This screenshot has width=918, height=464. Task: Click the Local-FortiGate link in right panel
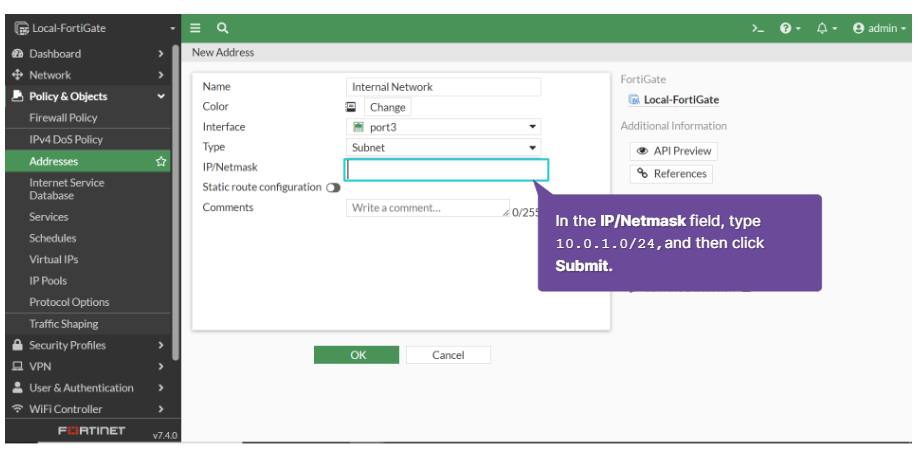(x=681, y=99)
